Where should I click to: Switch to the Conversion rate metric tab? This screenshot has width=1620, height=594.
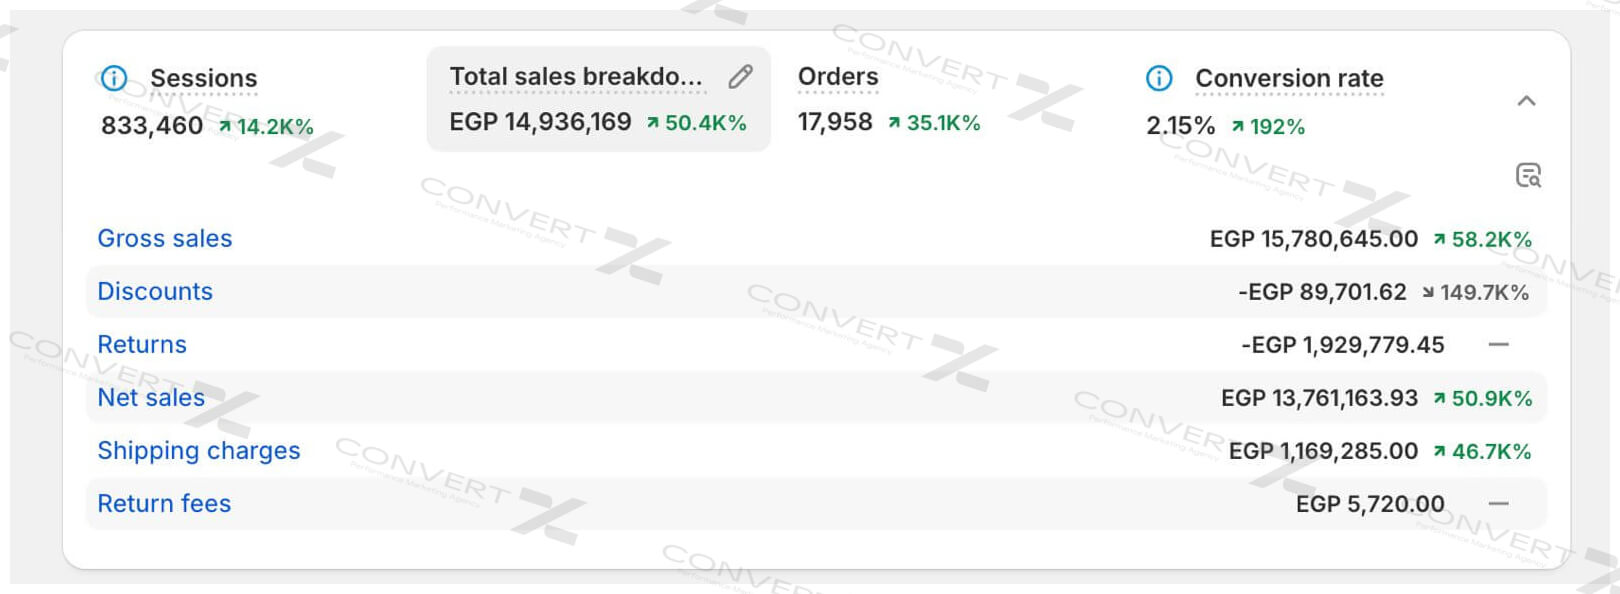(x=1289, y=78)
